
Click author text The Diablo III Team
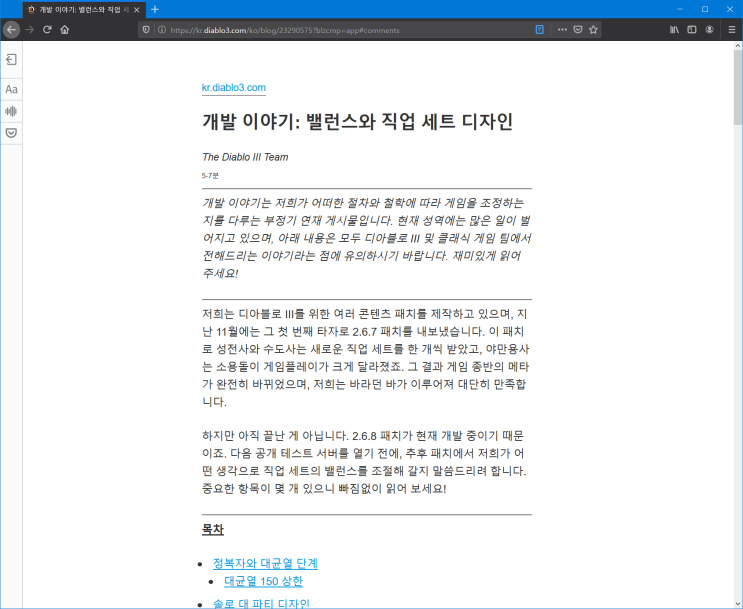point(245,157)
